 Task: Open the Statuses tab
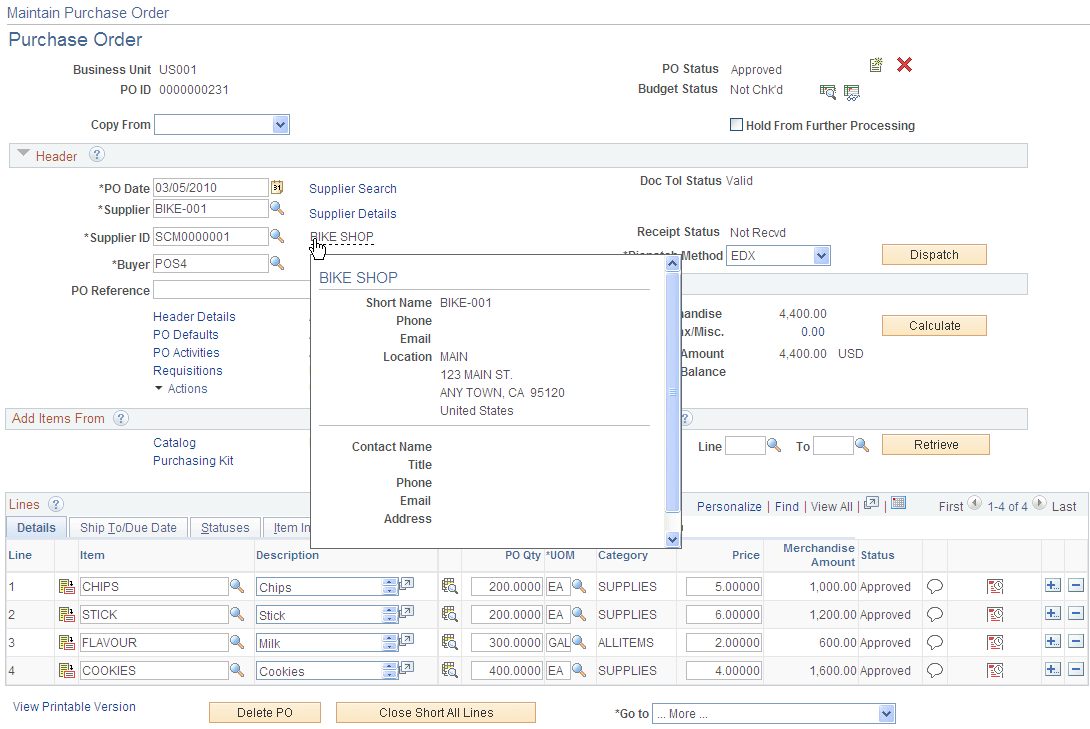coord(224,527)
